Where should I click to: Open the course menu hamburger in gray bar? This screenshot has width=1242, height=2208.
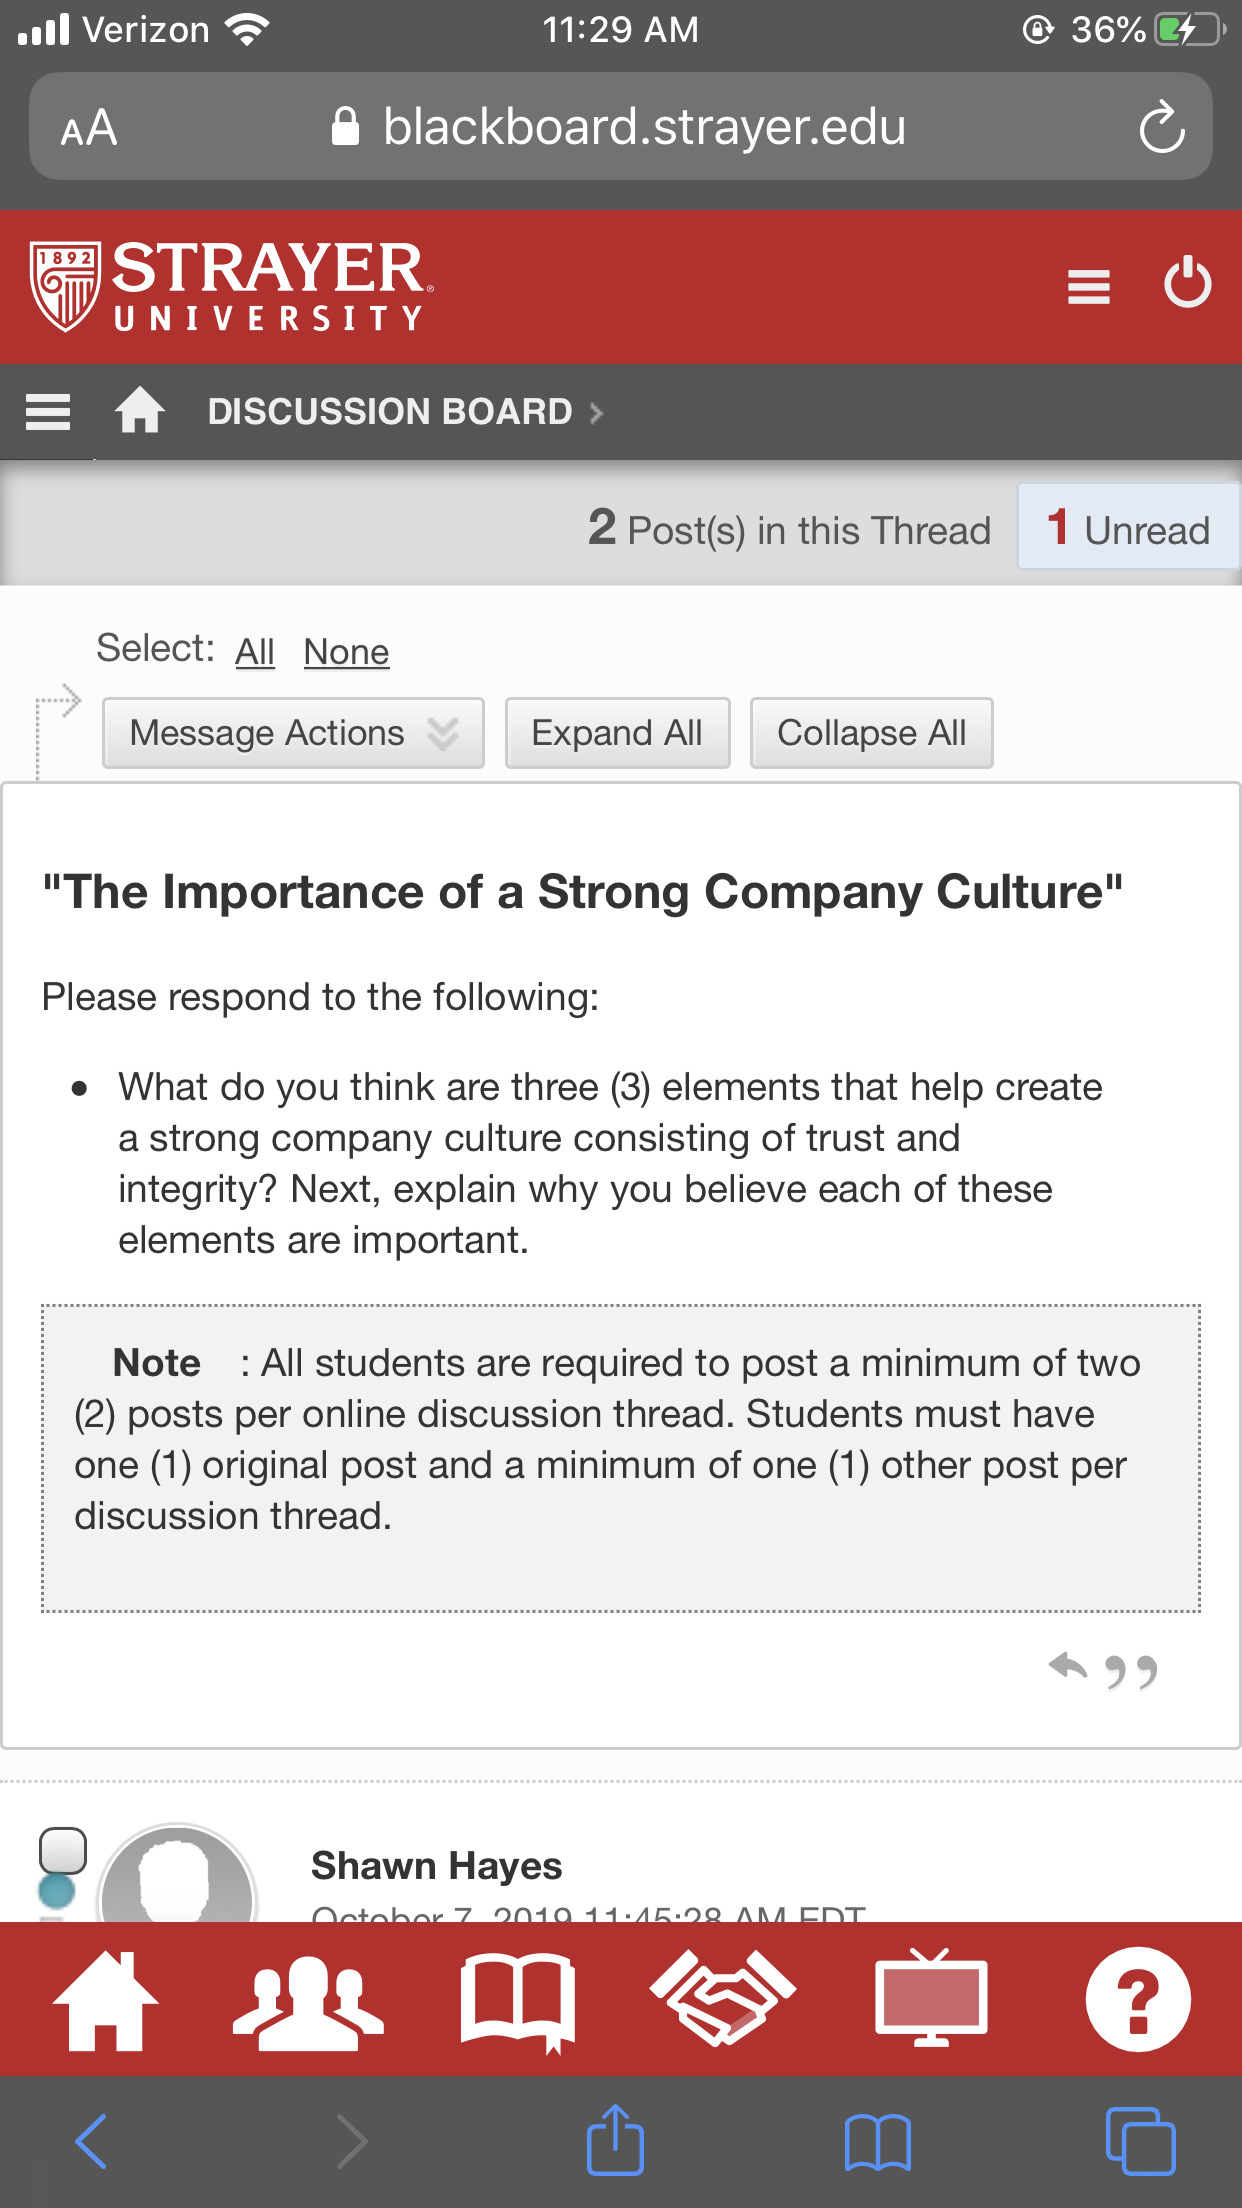pos(48,411)
